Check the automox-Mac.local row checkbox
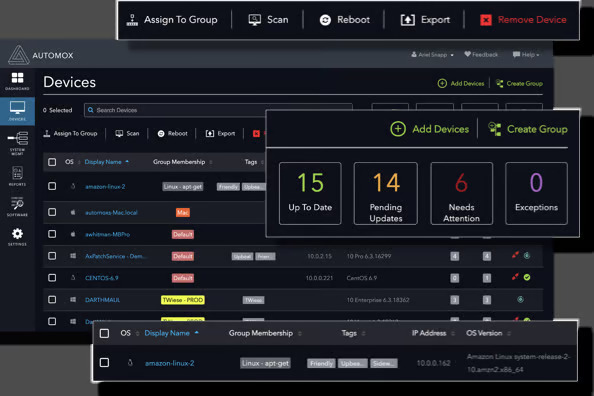The image size is (594, 396). [x=52, y=212]
